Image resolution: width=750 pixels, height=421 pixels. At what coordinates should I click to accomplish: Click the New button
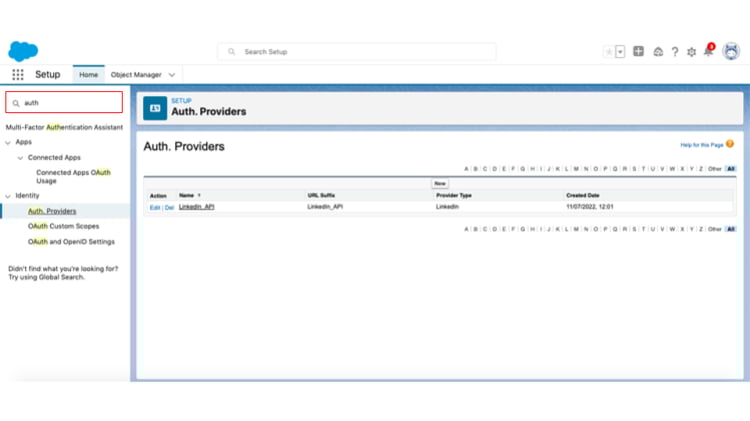pos(440,184)
